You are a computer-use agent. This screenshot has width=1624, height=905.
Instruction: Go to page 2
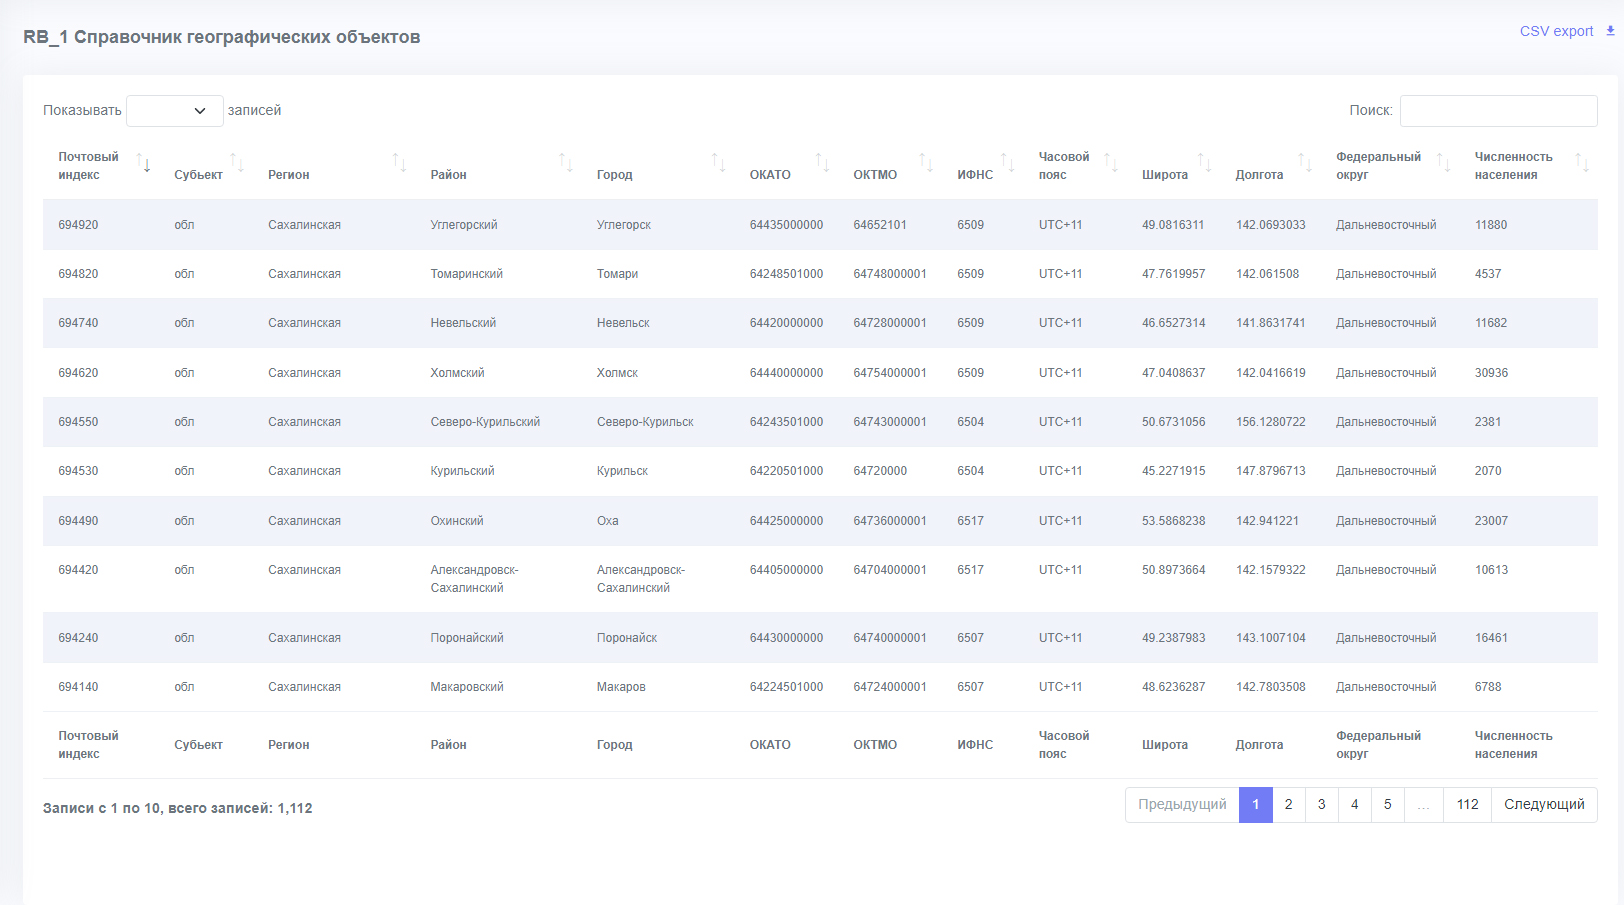[1288, 805]
